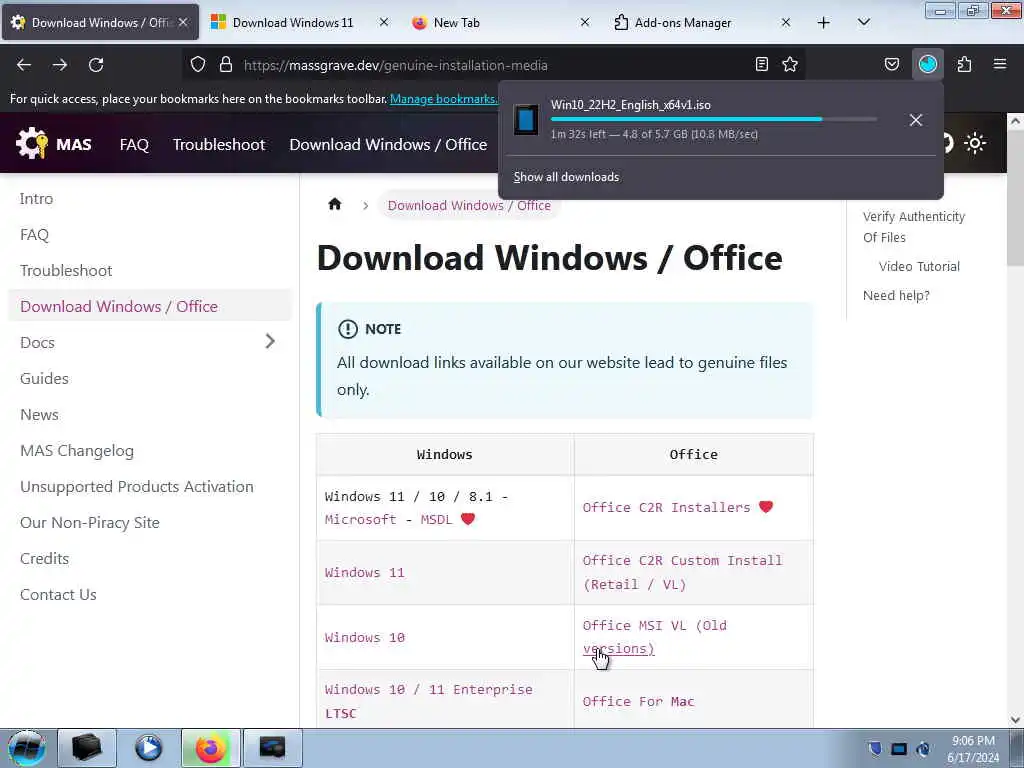Click Download Windows / Office breadcrumb
Screen dimensions: 1024x768
coord(469,205)
